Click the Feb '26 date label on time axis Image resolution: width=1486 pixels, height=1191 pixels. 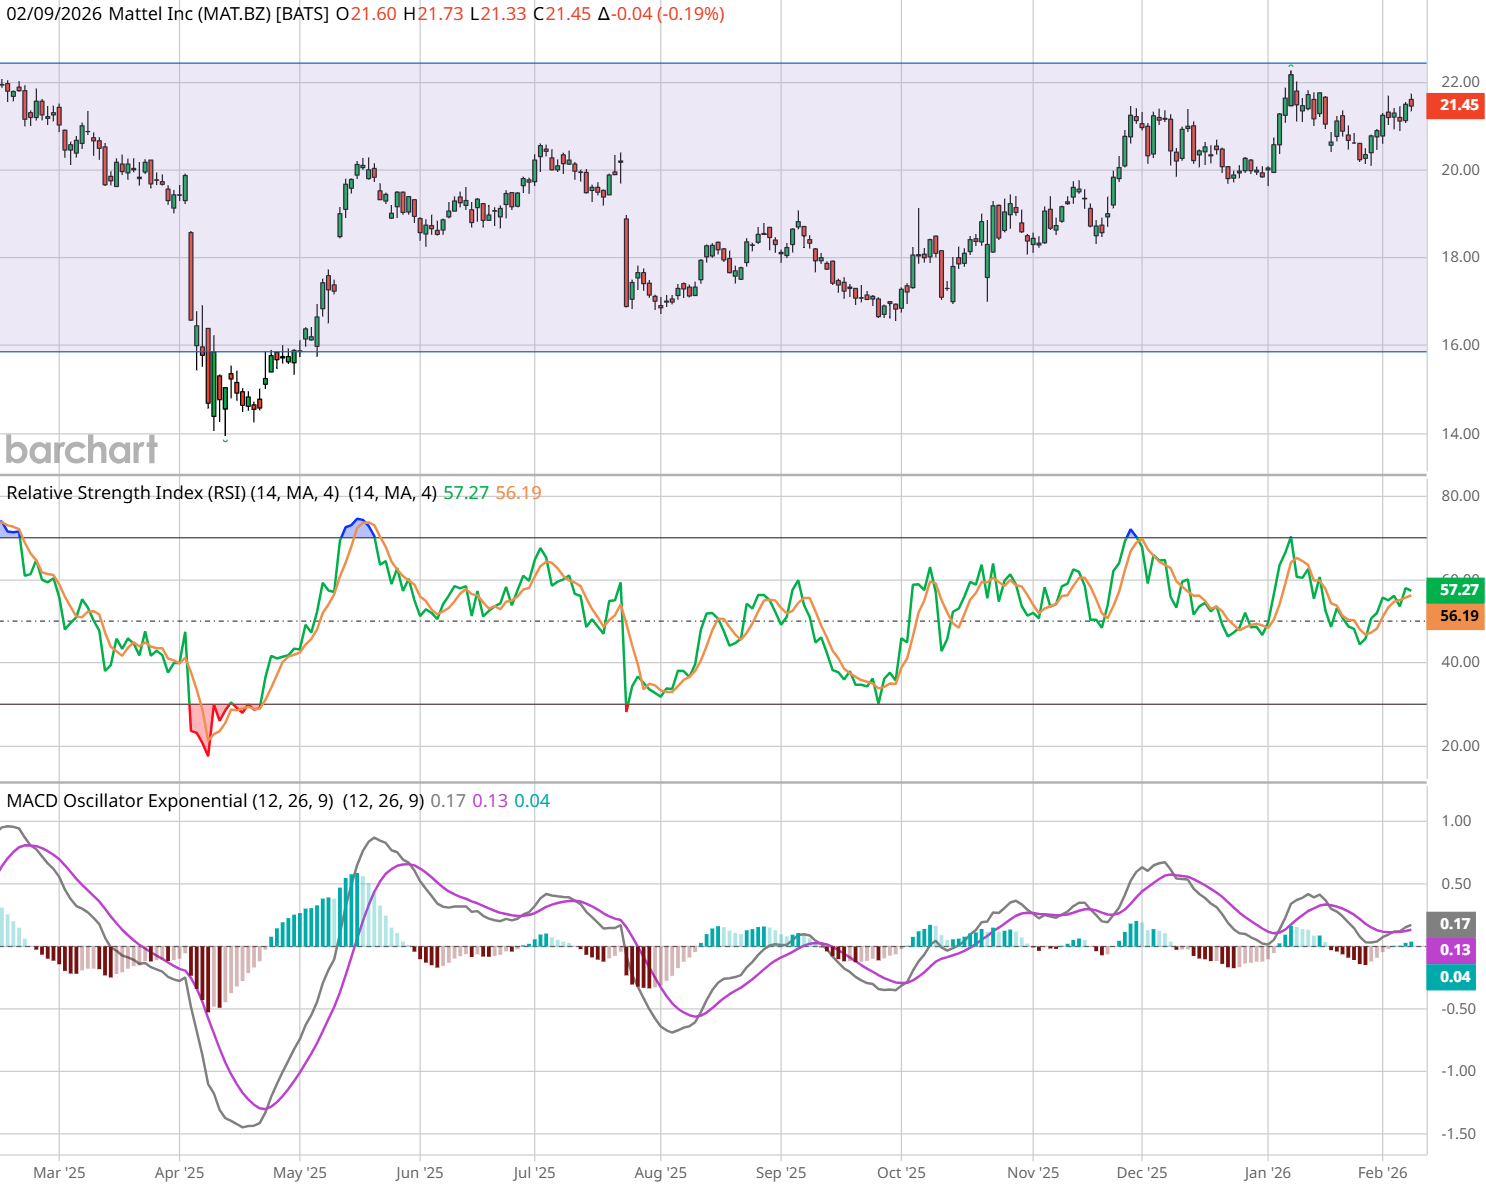coord(1382,1173)
